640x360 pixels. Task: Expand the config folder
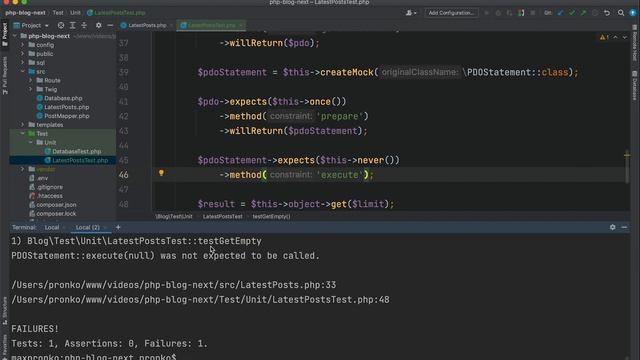click(23, 45)
